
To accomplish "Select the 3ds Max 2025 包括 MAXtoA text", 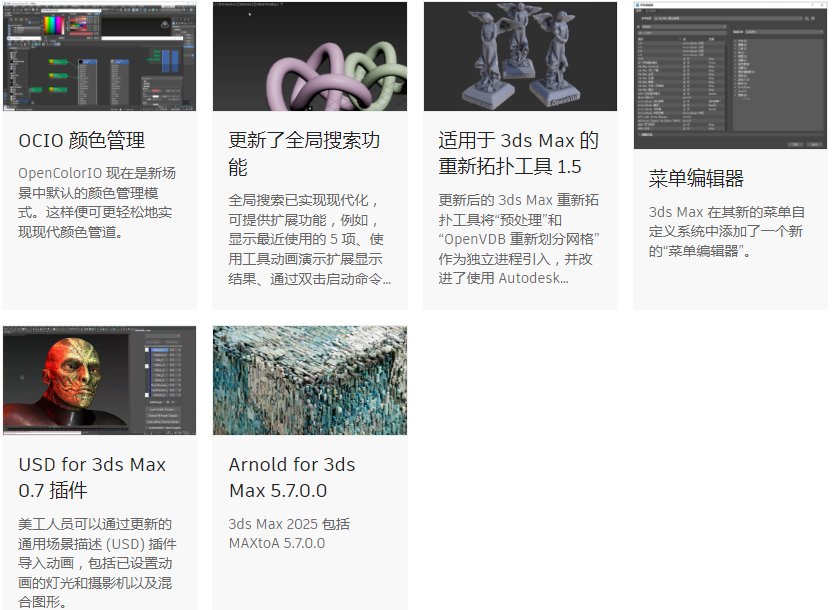I will click(289, 533).
